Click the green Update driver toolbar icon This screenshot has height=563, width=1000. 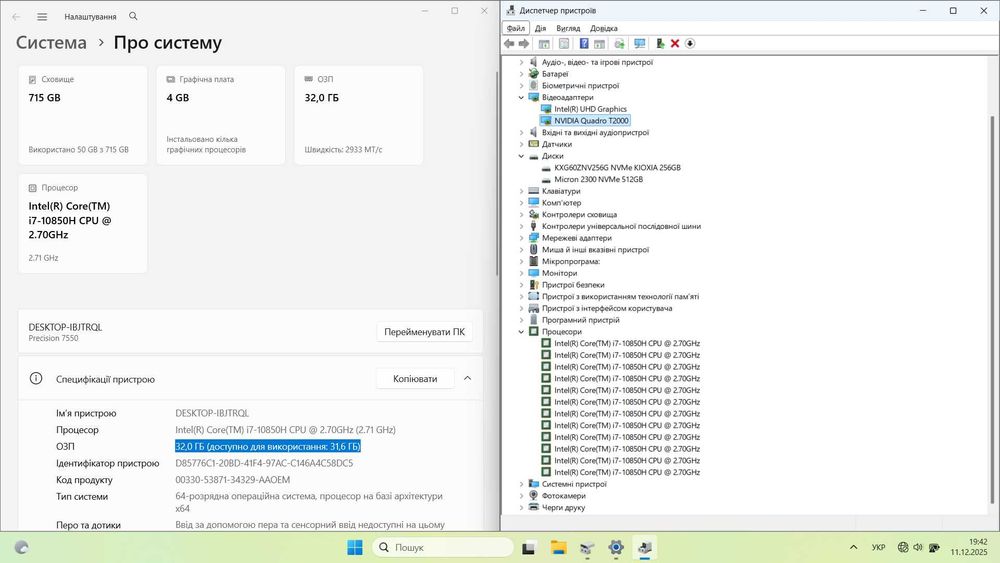click(660, 43)
